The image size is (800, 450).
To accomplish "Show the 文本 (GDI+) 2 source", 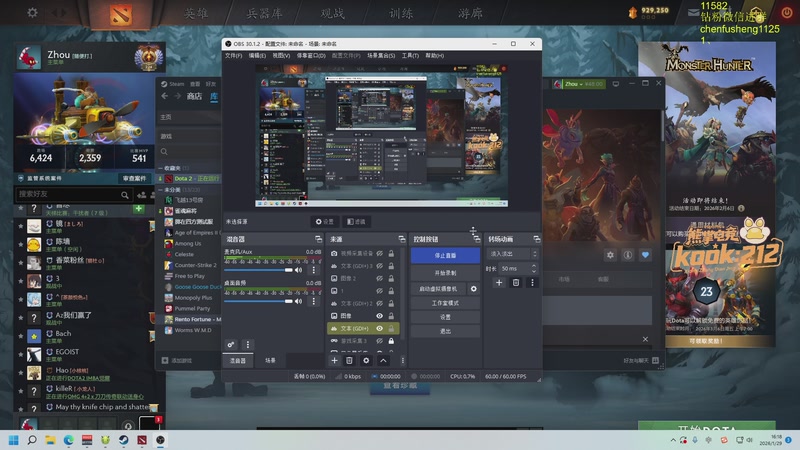I will (380, 303).
